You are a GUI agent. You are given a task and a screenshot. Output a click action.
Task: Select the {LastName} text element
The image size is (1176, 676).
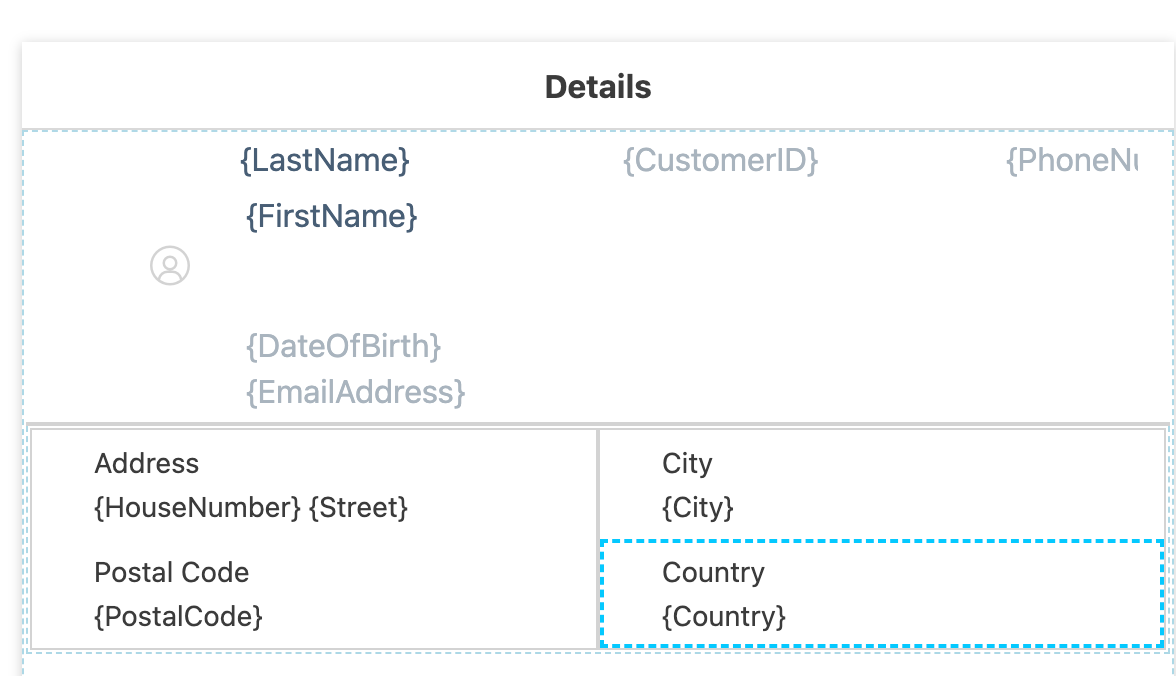tap(325, 161)
